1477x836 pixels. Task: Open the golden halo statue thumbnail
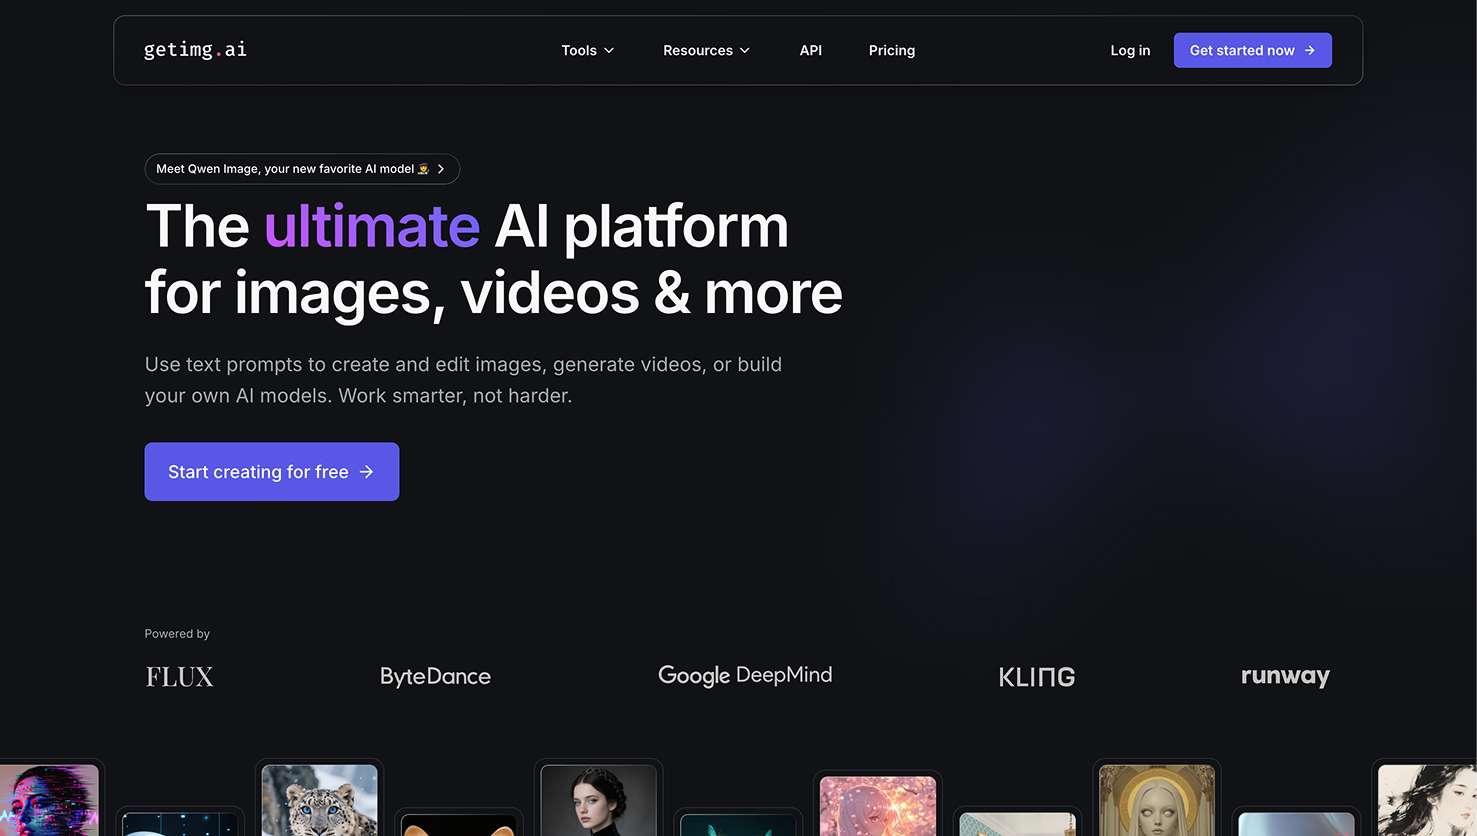click(1157, 800)
